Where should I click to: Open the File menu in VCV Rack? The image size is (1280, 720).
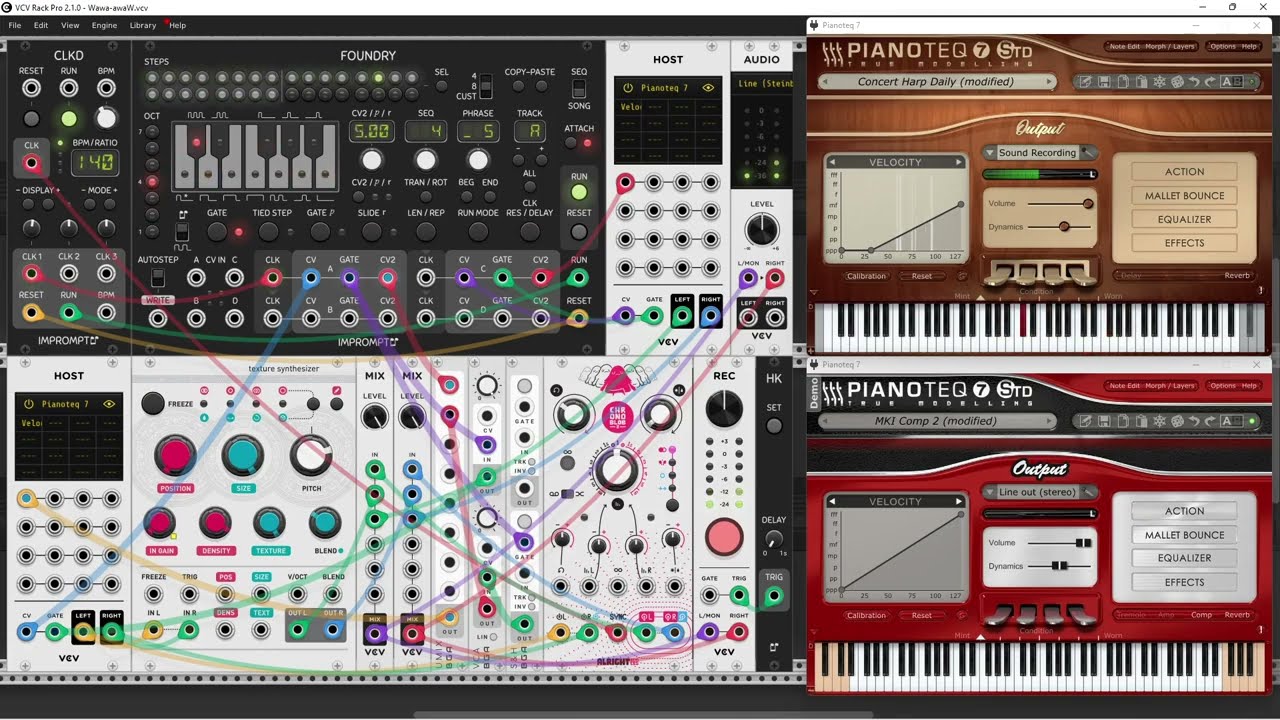tap(15, 25)
